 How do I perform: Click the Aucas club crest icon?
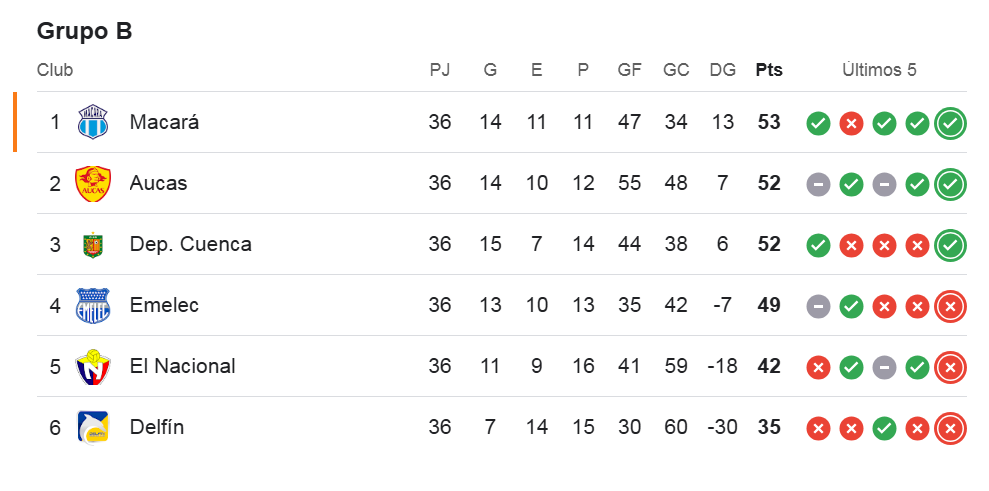point(93,184)
